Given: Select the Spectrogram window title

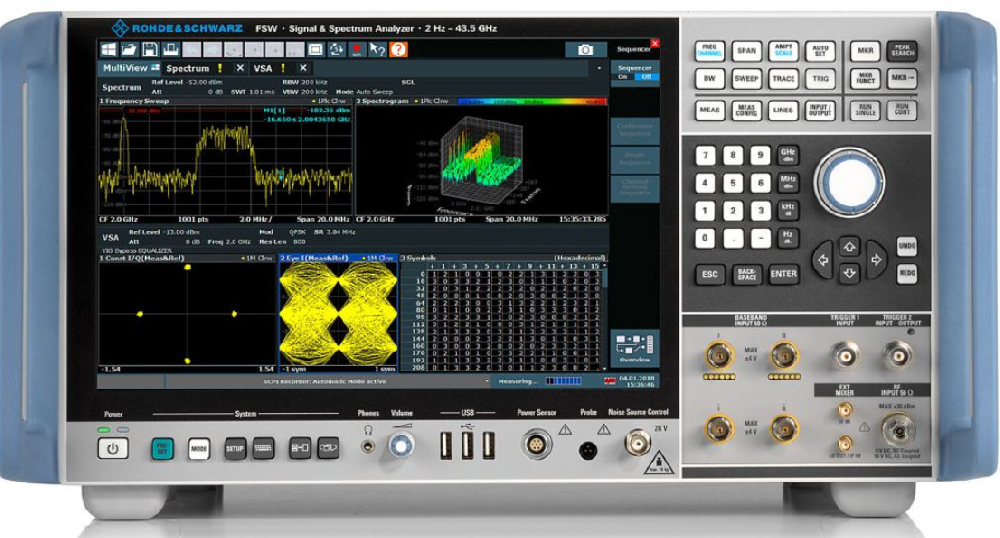Looking at the screenshot, I should 384,101.
